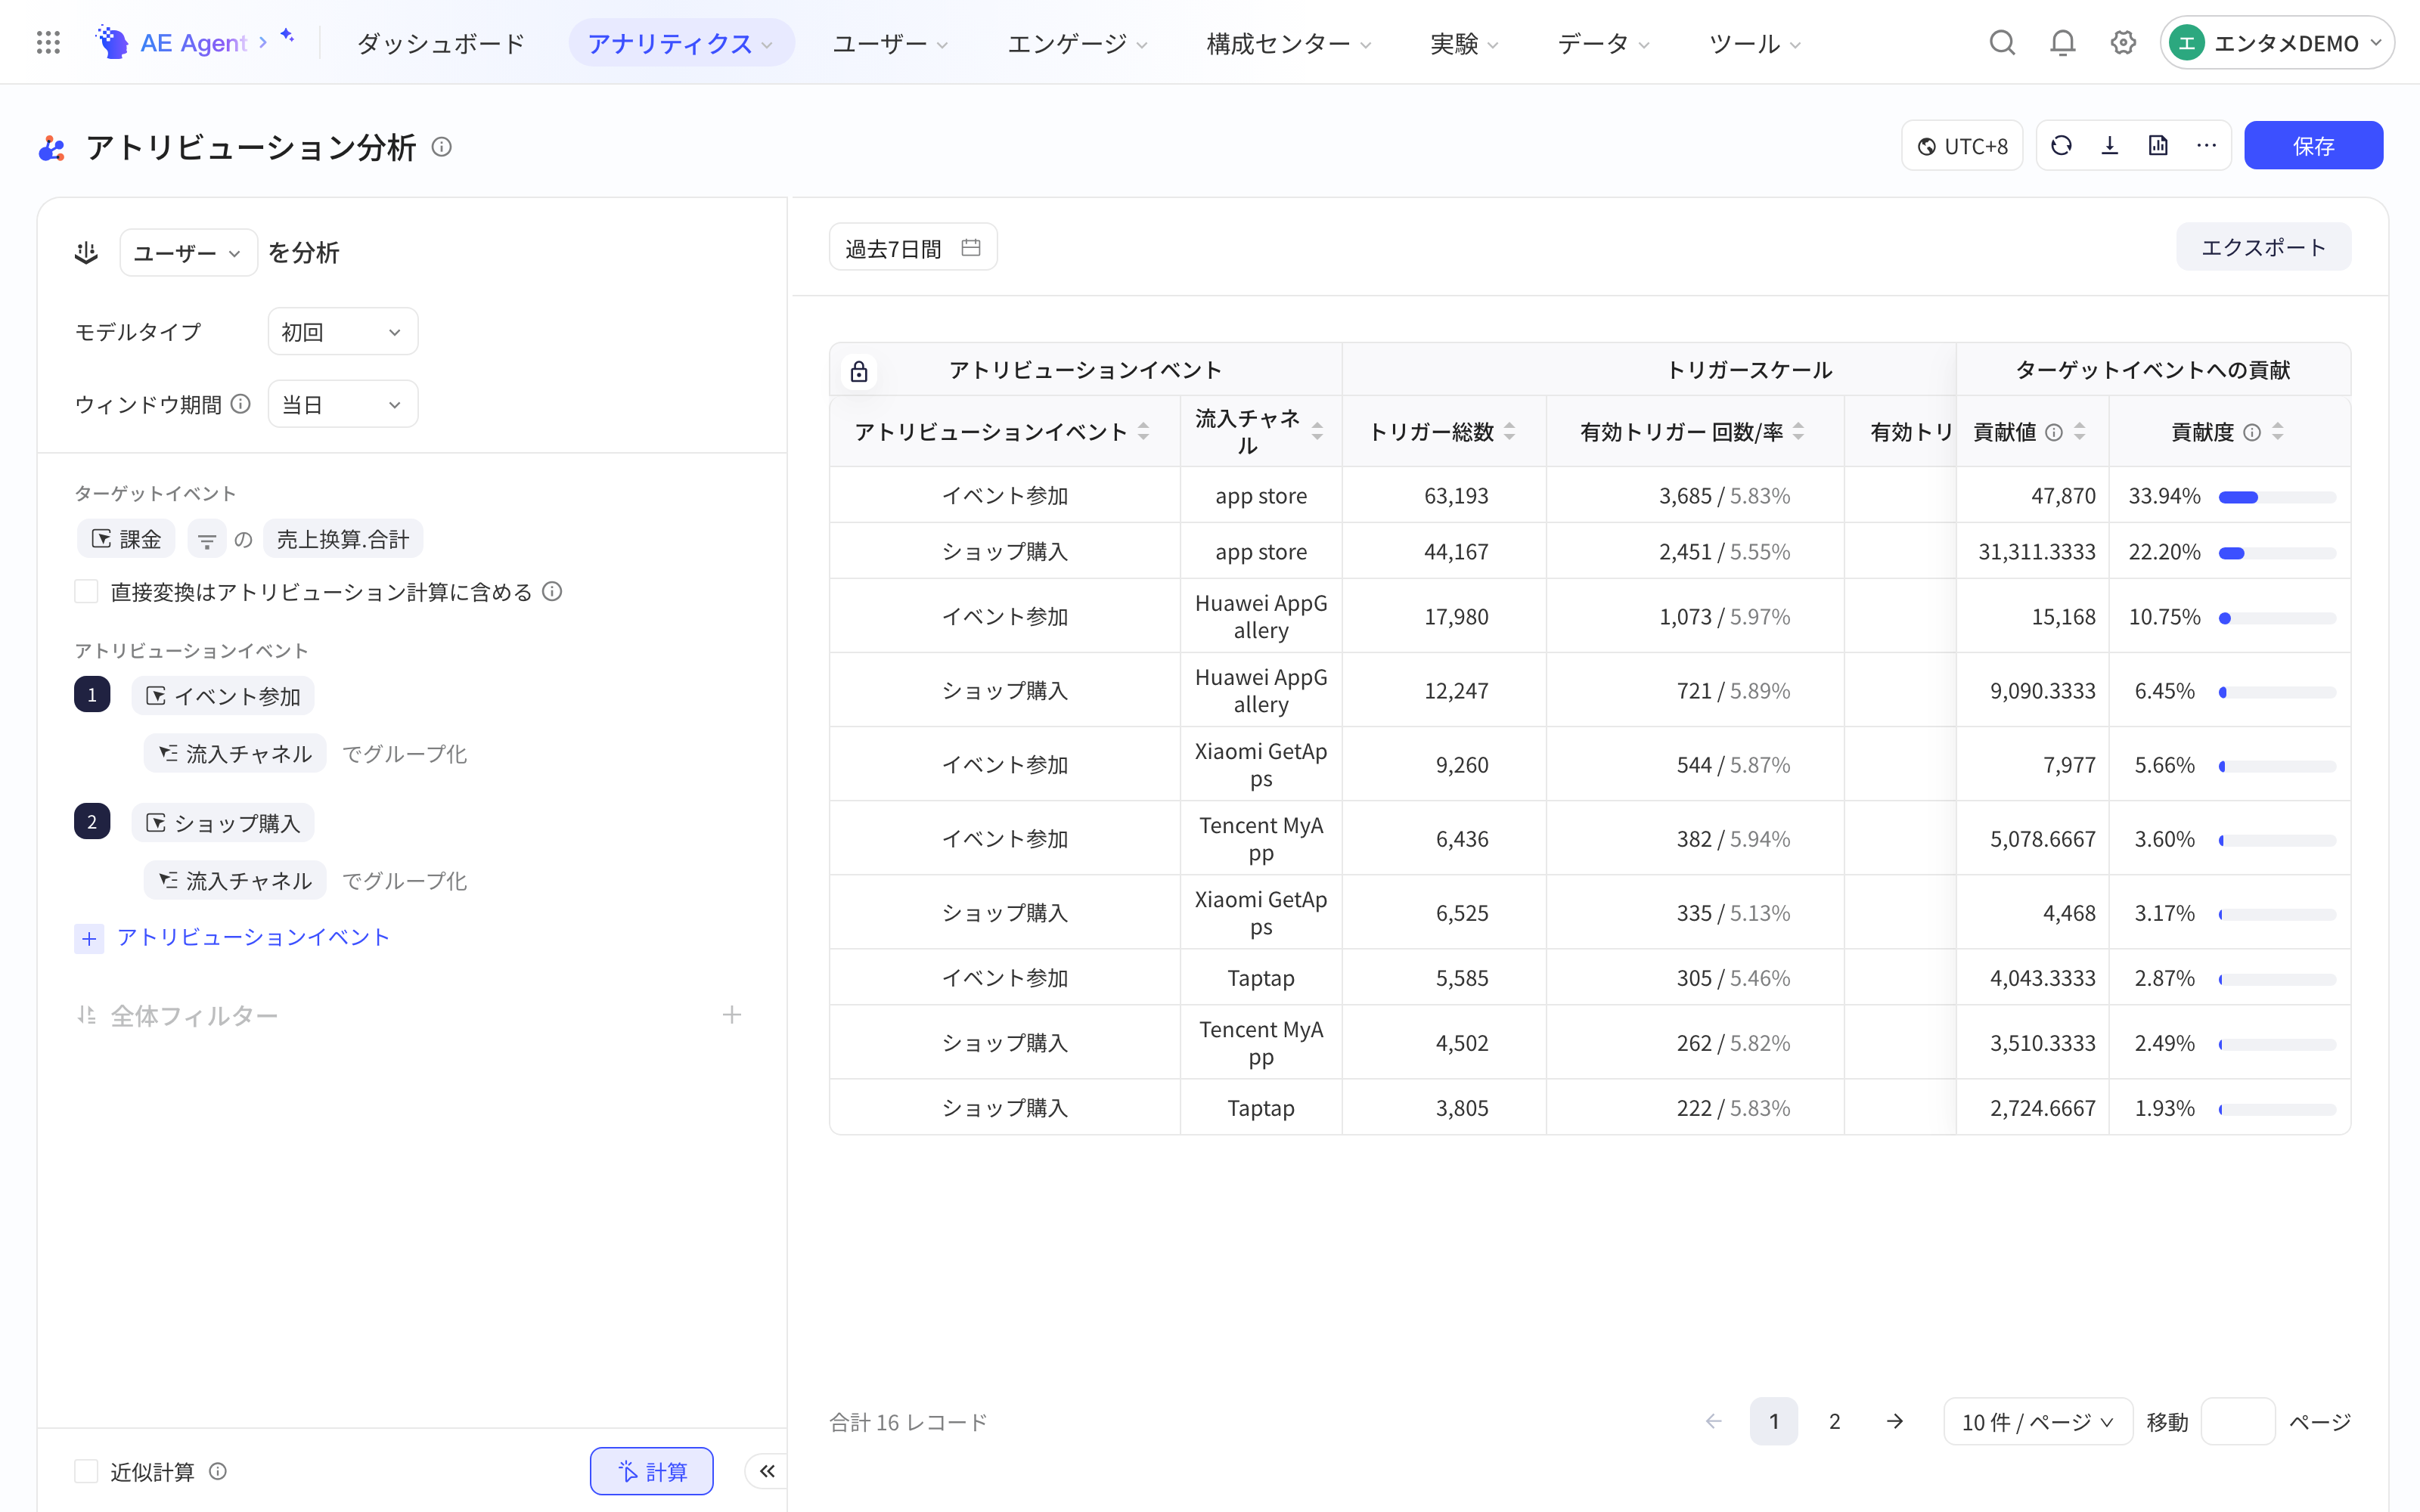Click the download icon in report toolbar
Viewport: 2420px width, 1512px height.
click(x=2110, y=146)
